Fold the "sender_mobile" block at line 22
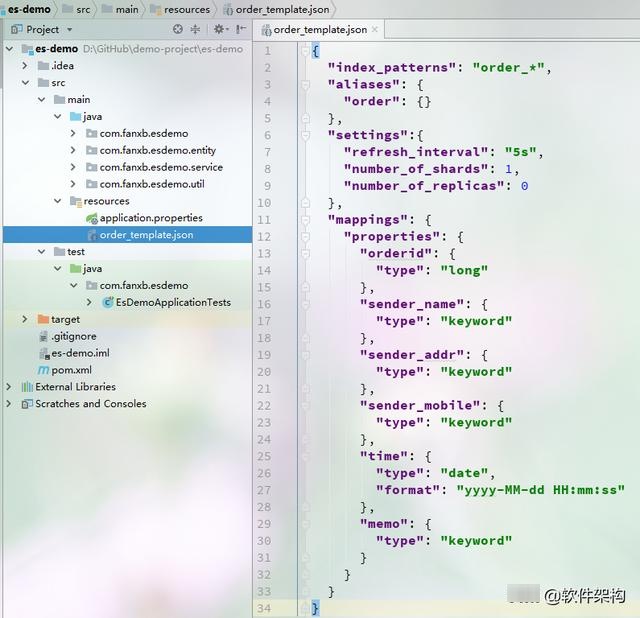Screen dimensions: 640x618 click(x=305, y=405)
